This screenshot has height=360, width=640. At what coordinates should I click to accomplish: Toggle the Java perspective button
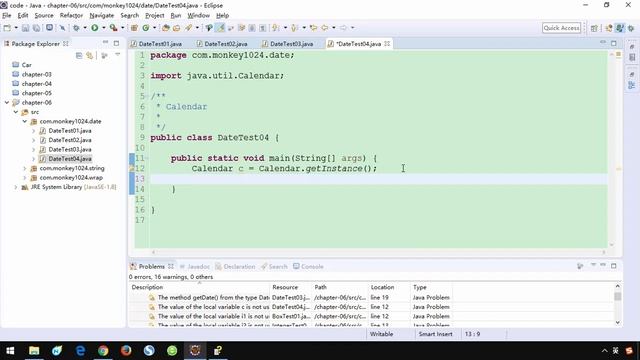620,28
